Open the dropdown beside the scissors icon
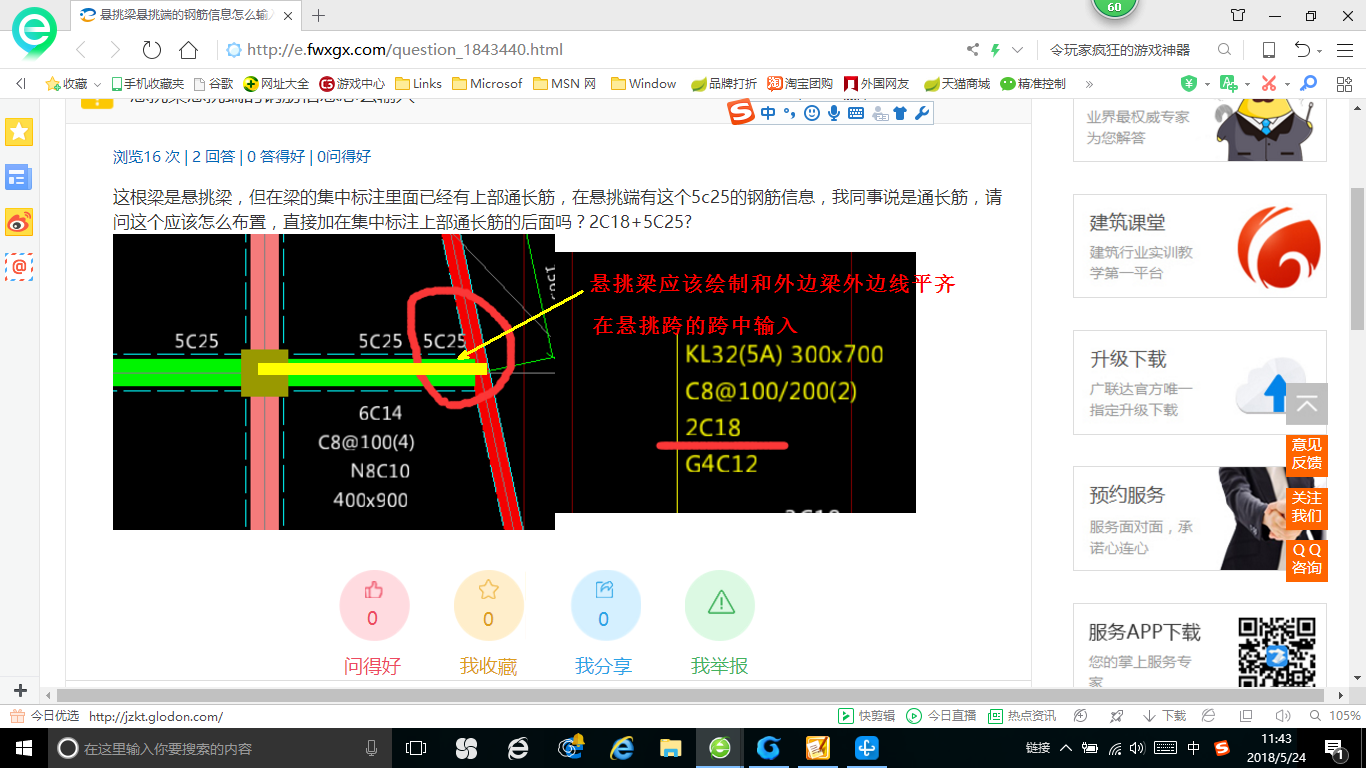 tap(1287, 84)
